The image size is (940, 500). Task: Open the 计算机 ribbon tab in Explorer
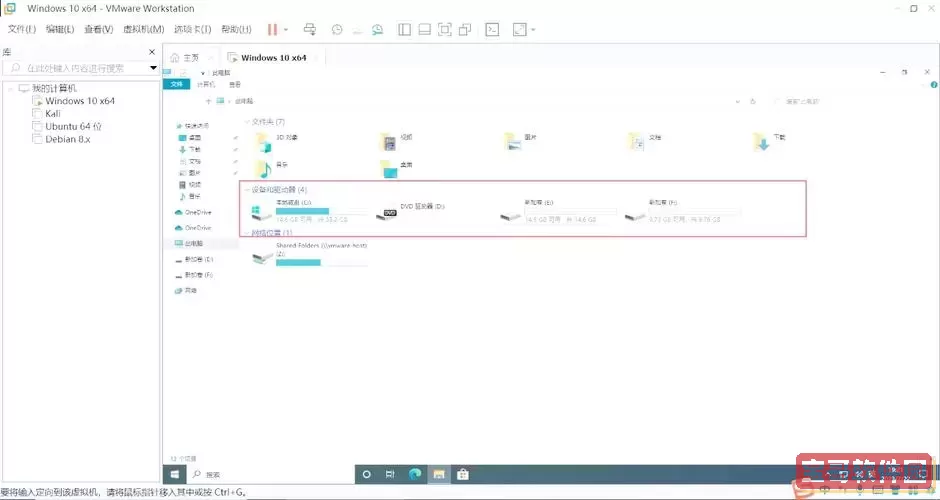[x=206, y=85]
